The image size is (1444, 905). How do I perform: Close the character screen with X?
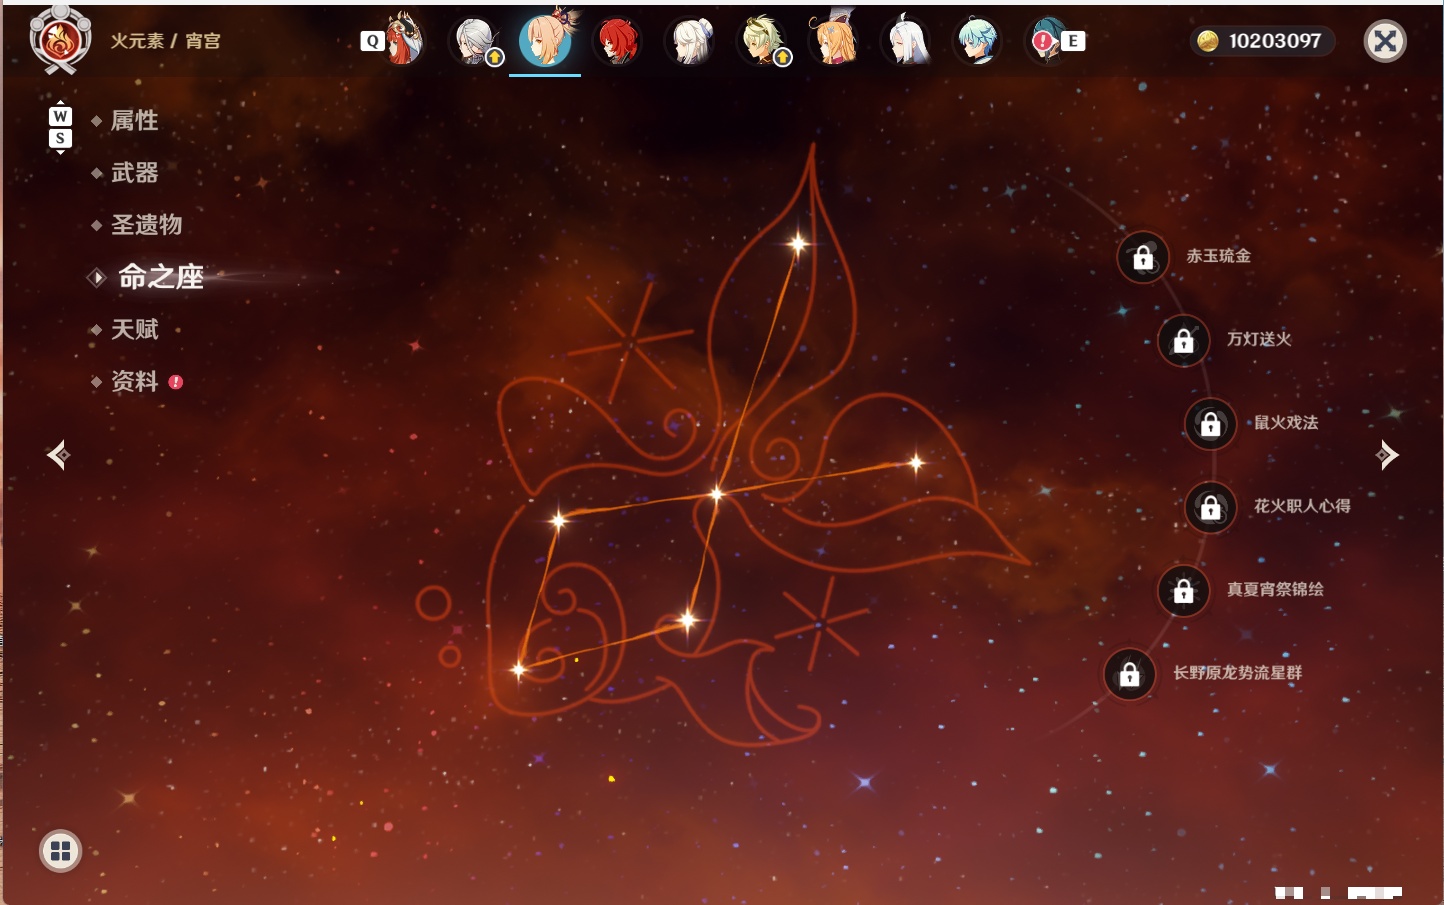pos(1385,41)
